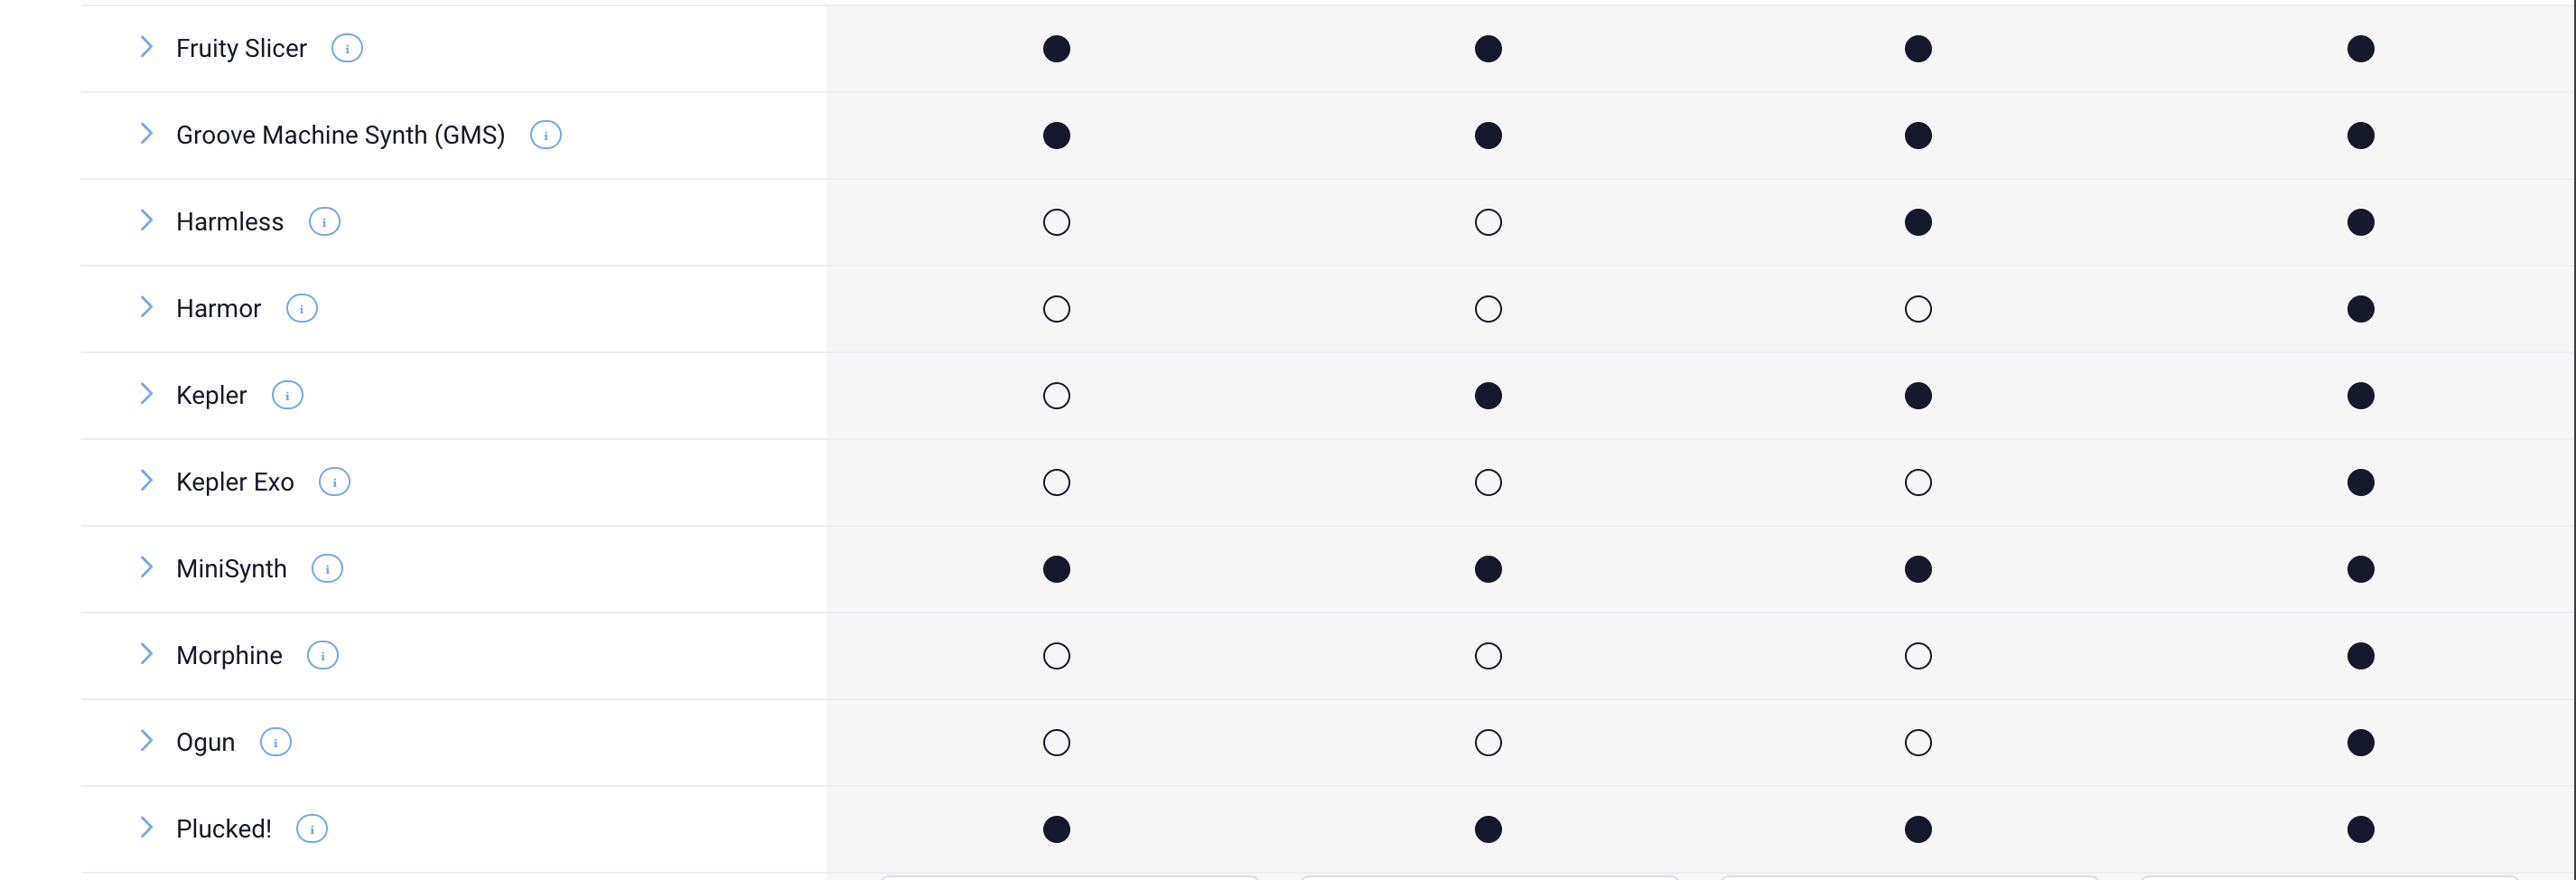
Task: Click first-column empty circle in Kepler row
Action: 1056,396
